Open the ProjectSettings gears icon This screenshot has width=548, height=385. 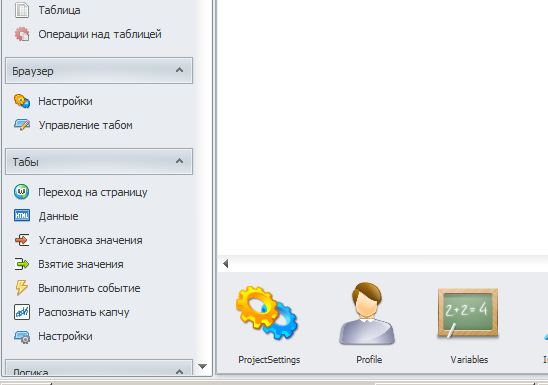click(267, 313)
